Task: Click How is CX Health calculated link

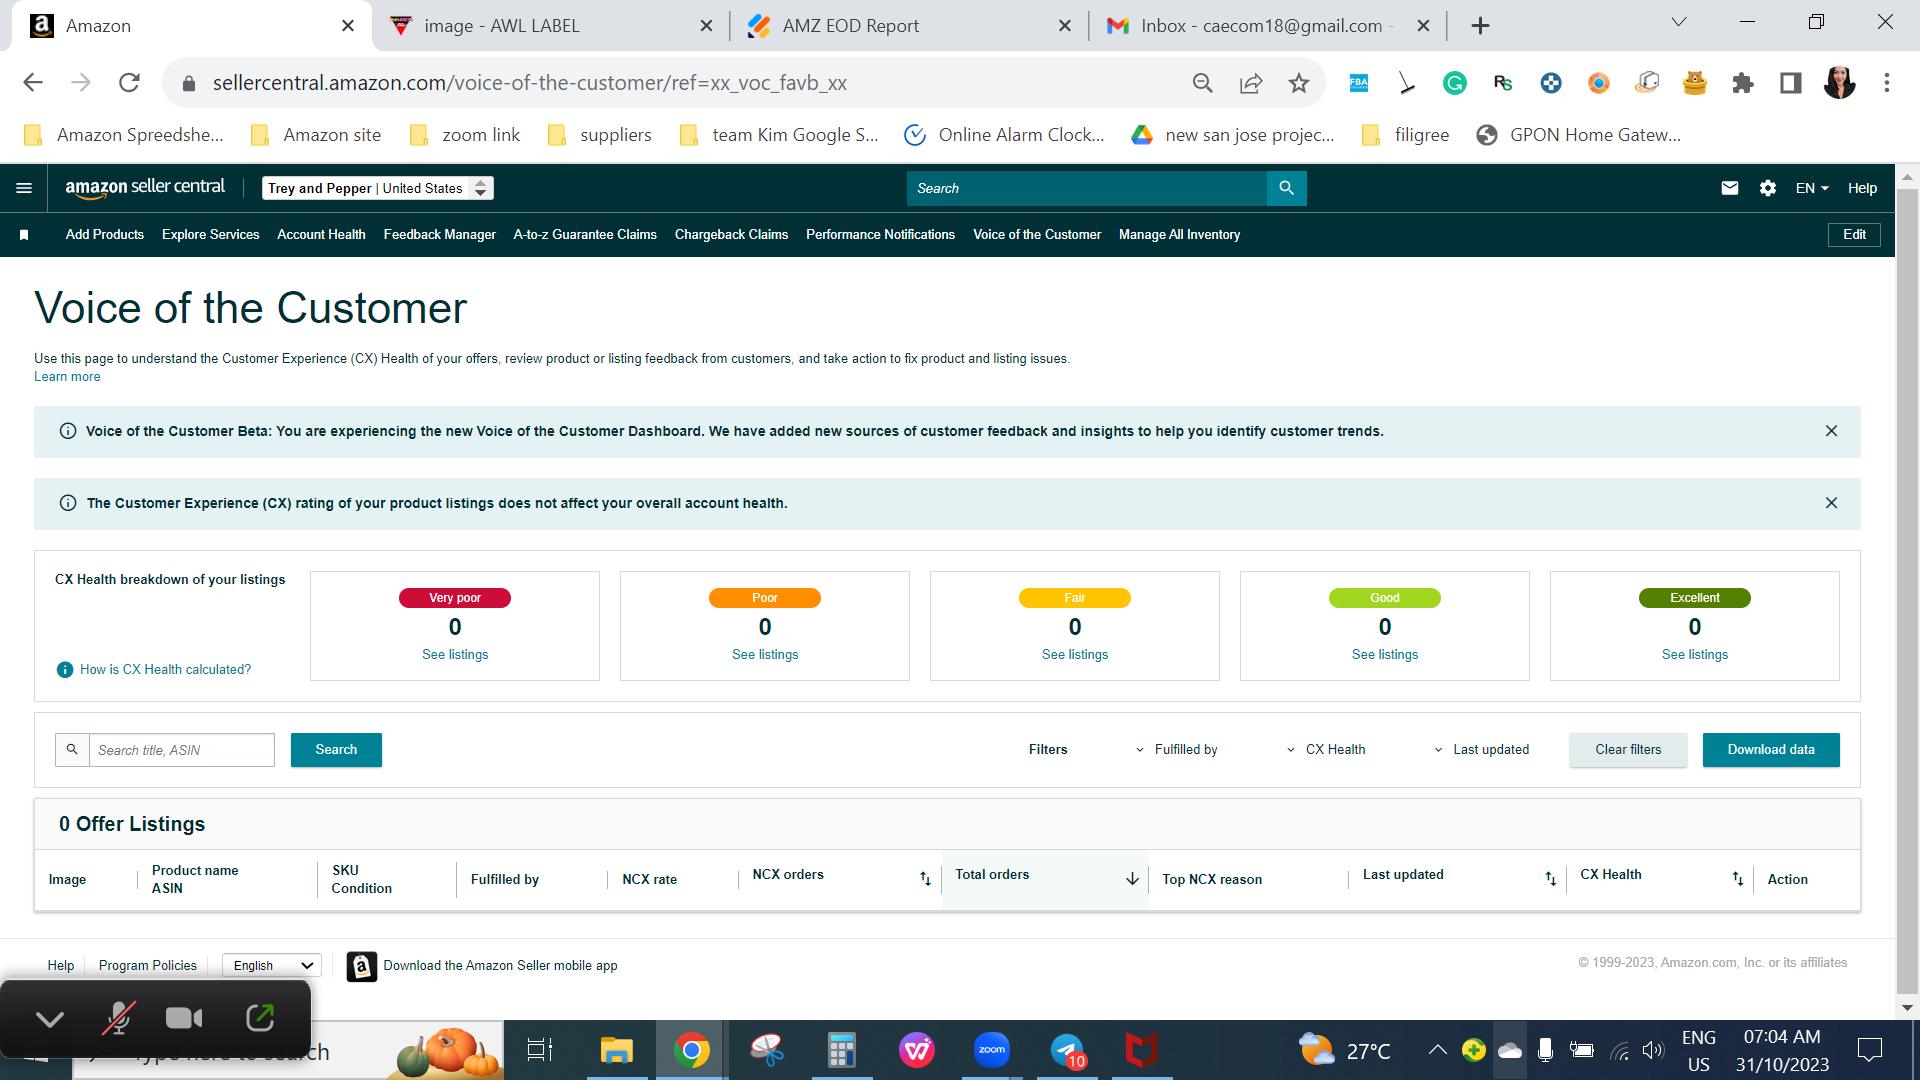Action: click(166, 670)
